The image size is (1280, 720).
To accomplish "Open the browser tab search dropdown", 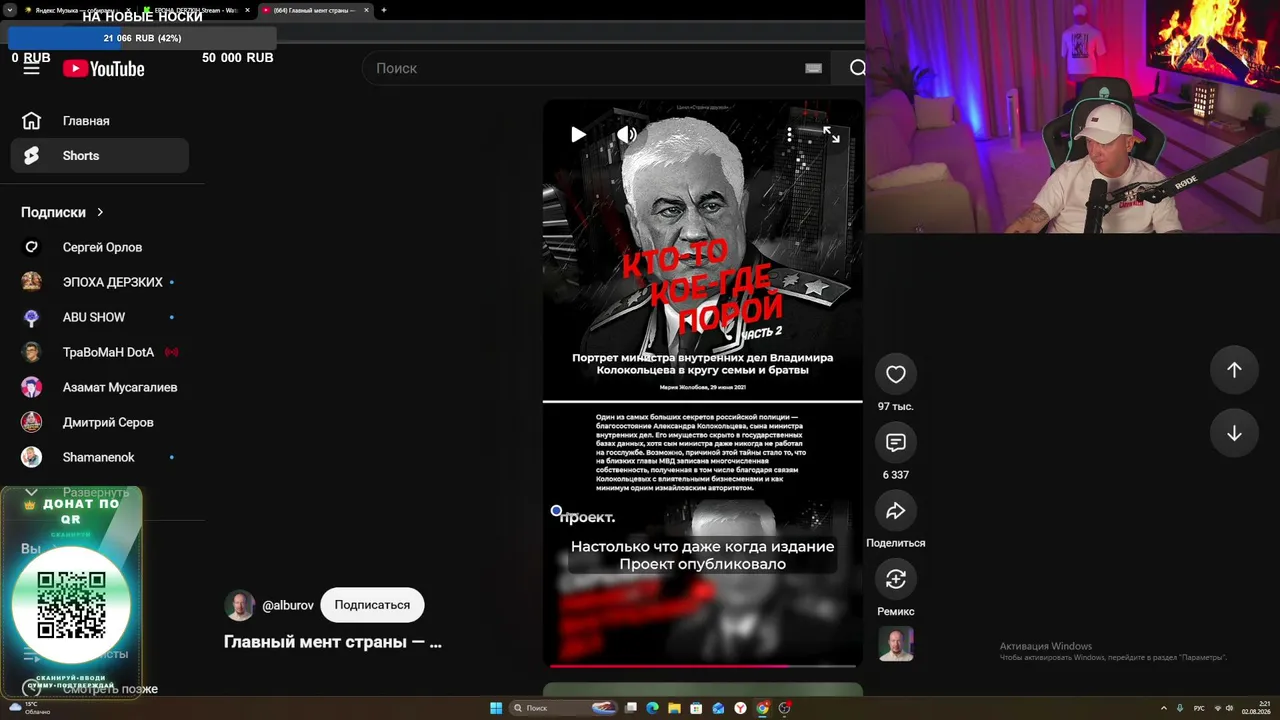I will click(x=10, y=10).
